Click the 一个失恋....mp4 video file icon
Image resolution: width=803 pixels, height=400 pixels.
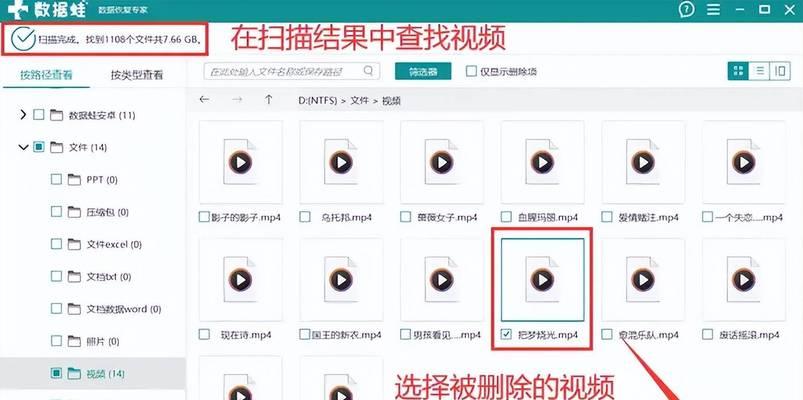click(743, 162)
